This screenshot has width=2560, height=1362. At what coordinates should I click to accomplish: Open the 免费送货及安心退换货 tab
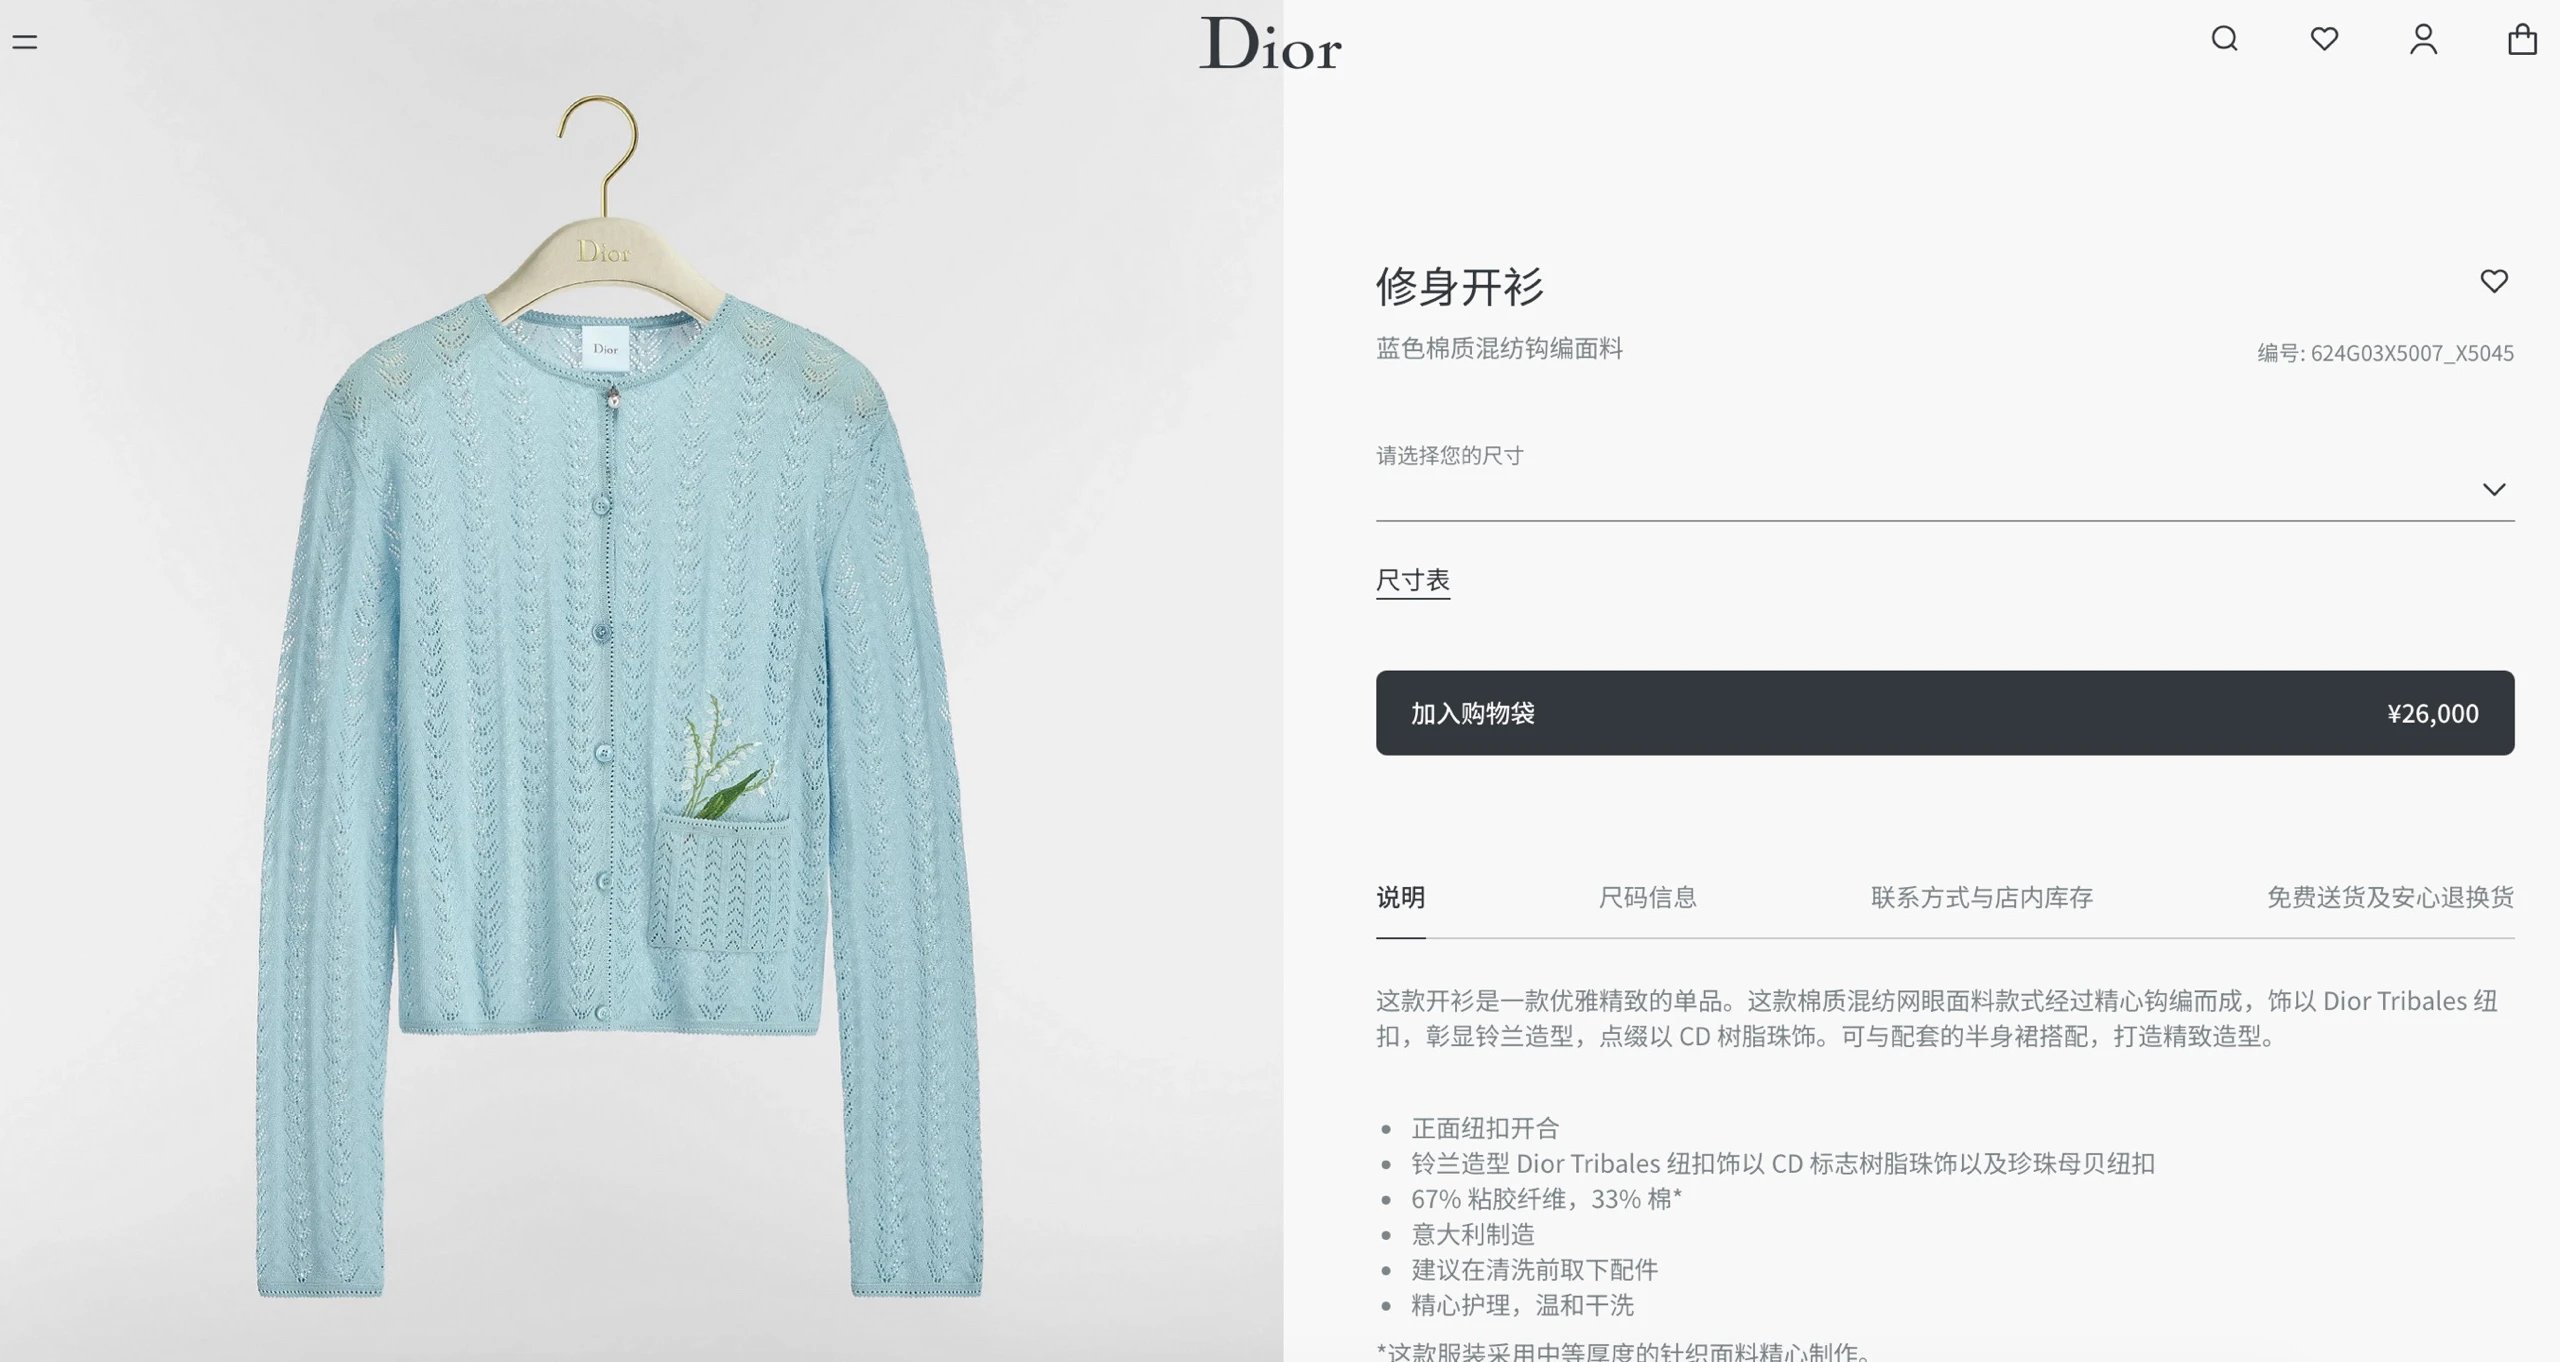[x=2390, y=897]
